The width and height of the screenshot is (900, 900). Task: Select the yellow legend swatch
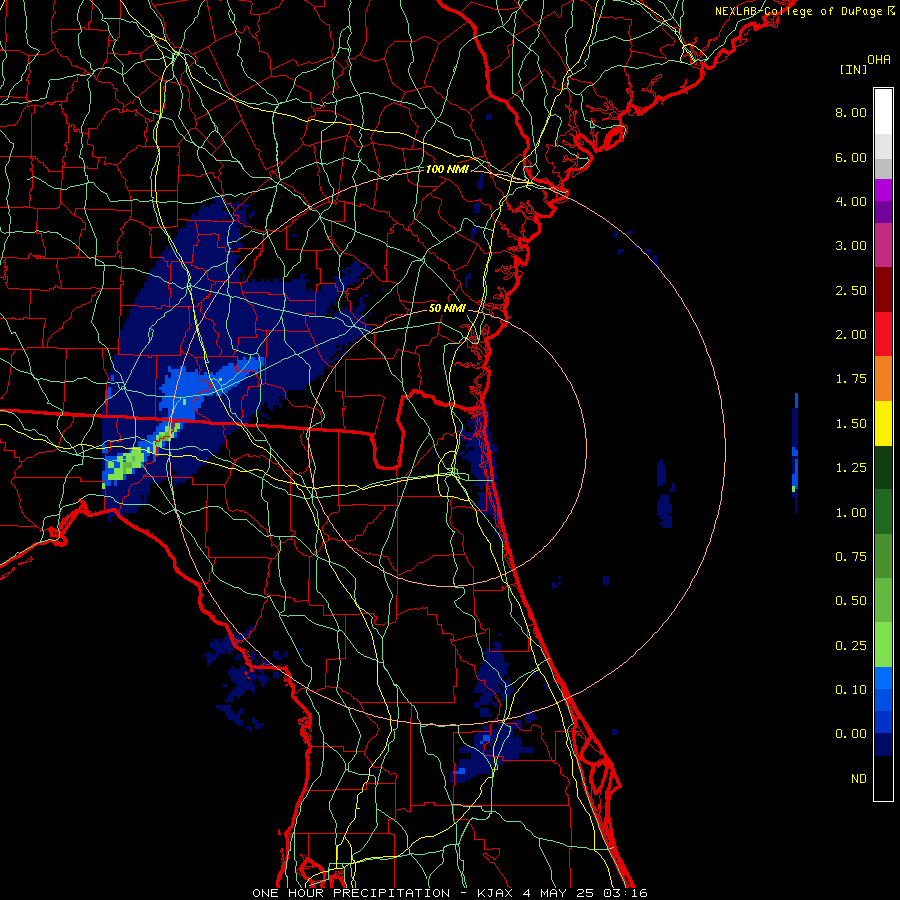pyautogui.click(x=883, y=423)
